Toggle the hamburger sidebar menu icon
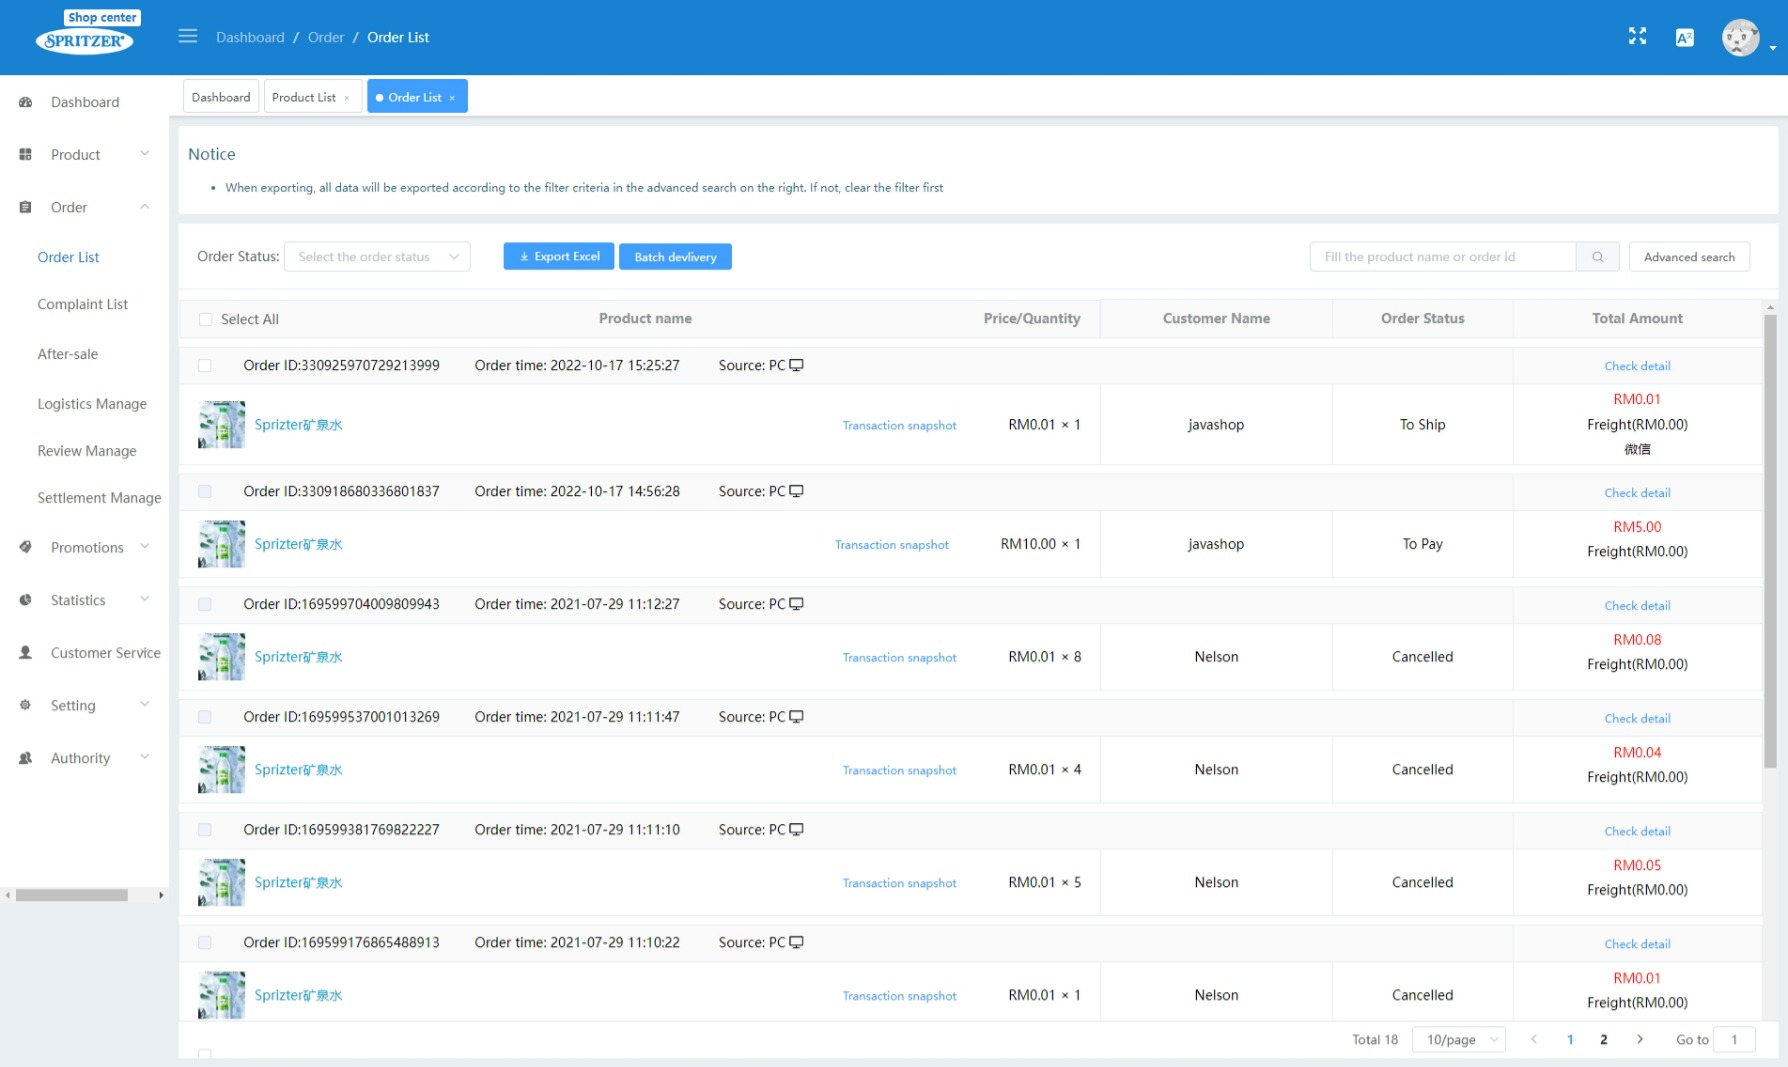The width and height of the screenshot is (1788, 1067). point(188,37)
